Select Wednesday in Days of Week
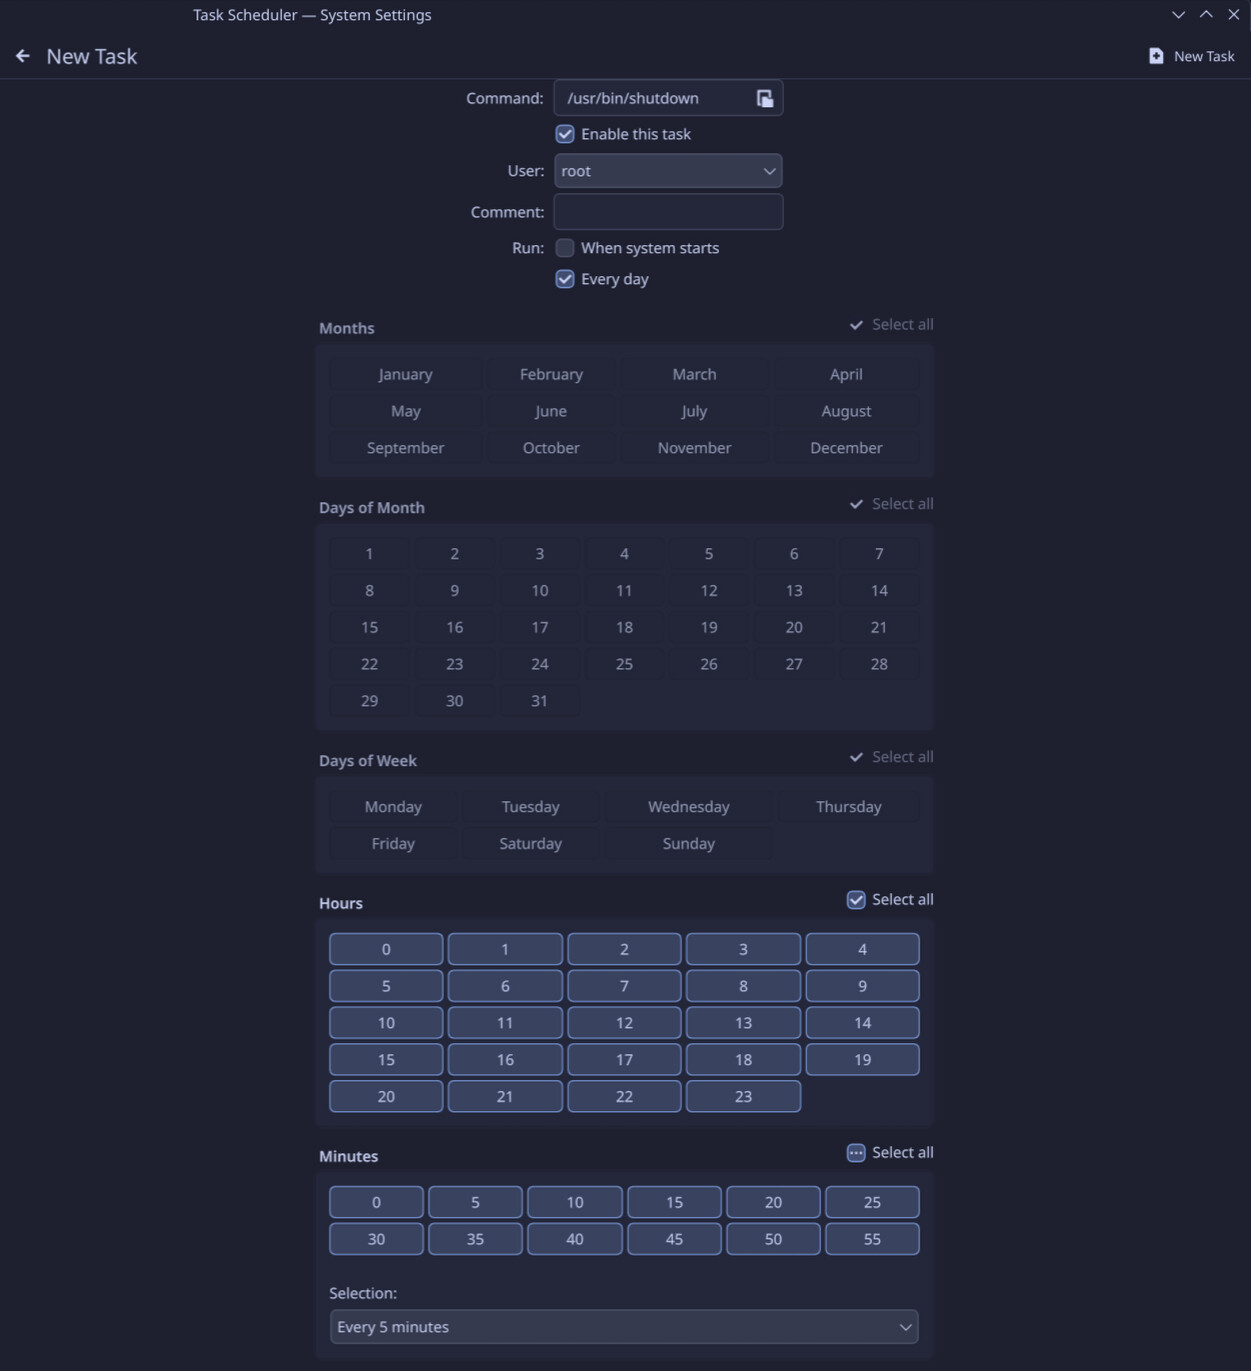Image resolution: width=1251 pixels, height=1371 pixels. tap(688, 807)
